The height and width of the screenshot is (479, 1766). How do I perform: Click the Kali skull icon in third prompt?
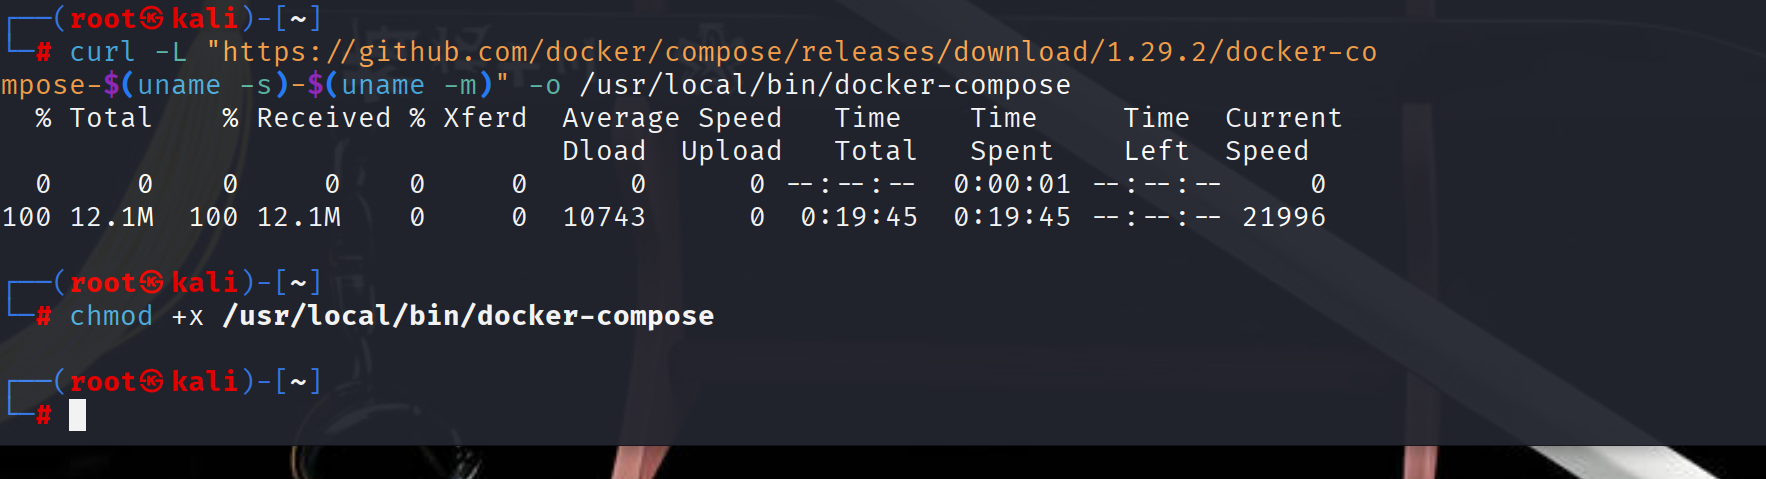pos(151,382)
